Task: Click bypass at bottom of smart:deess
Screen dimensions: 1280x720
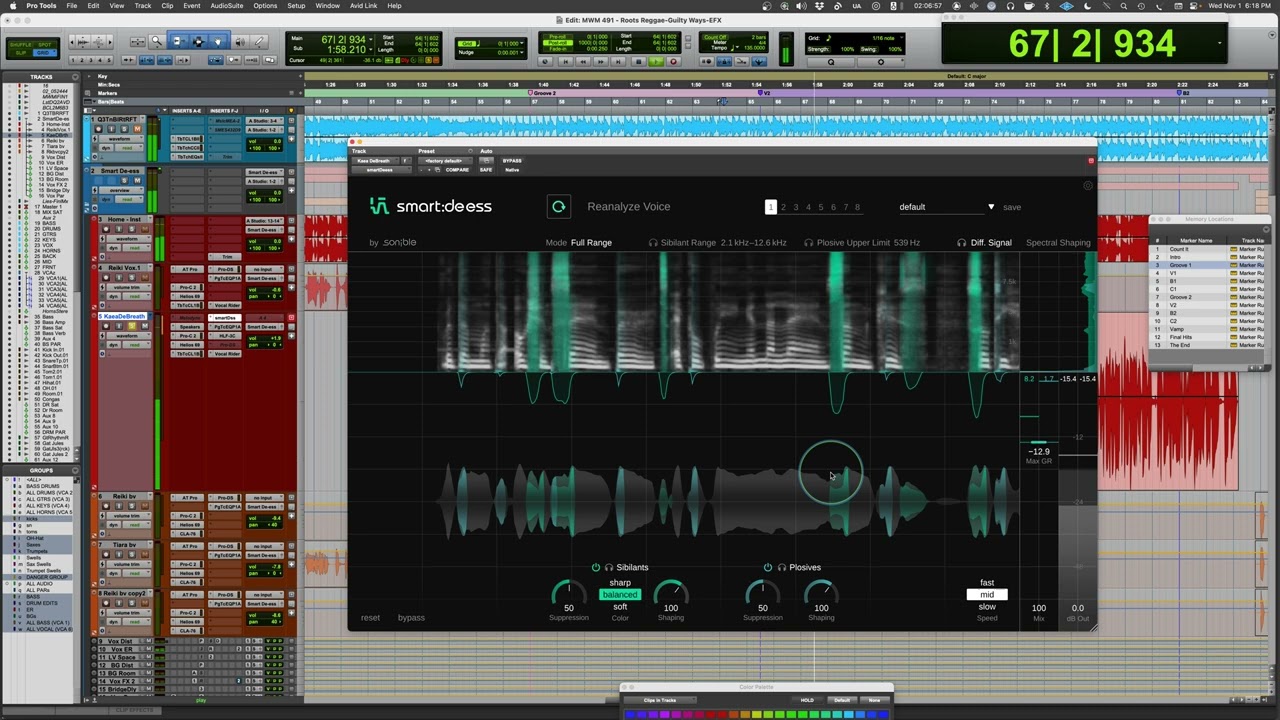Action: coord(411,618)
